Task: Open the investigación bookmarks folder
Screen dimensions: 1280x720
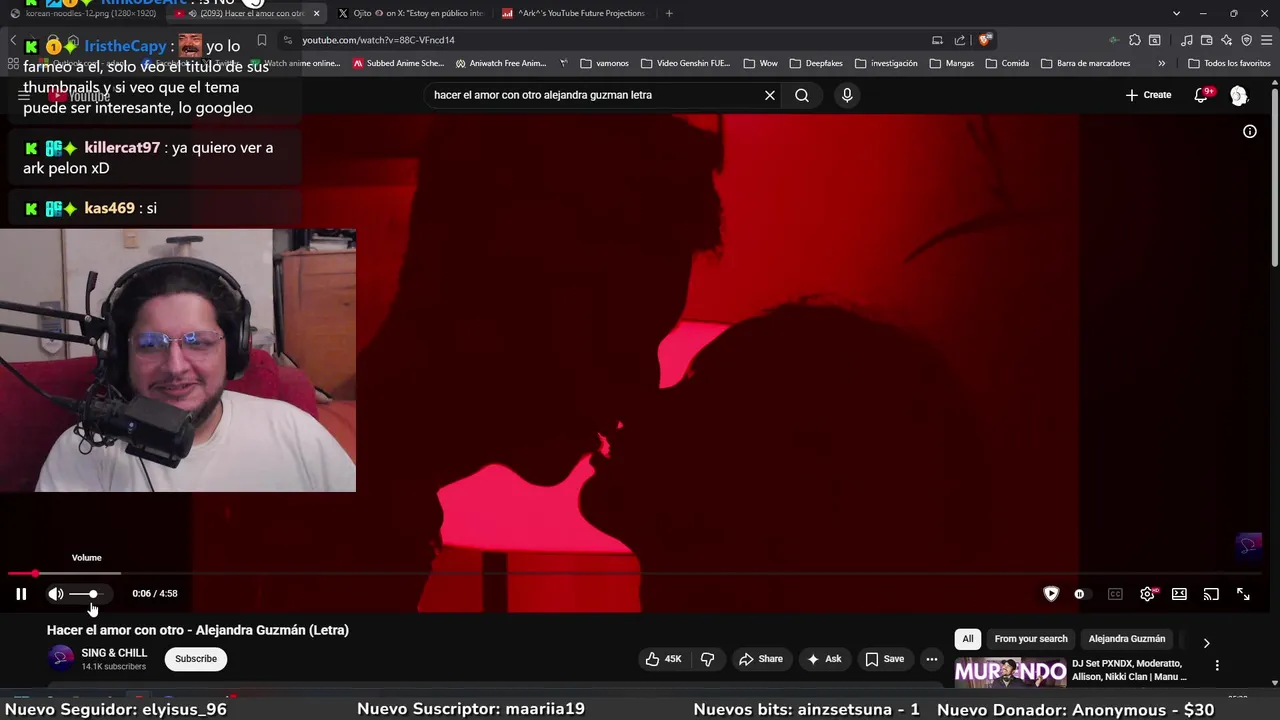Action: point(886,63)
